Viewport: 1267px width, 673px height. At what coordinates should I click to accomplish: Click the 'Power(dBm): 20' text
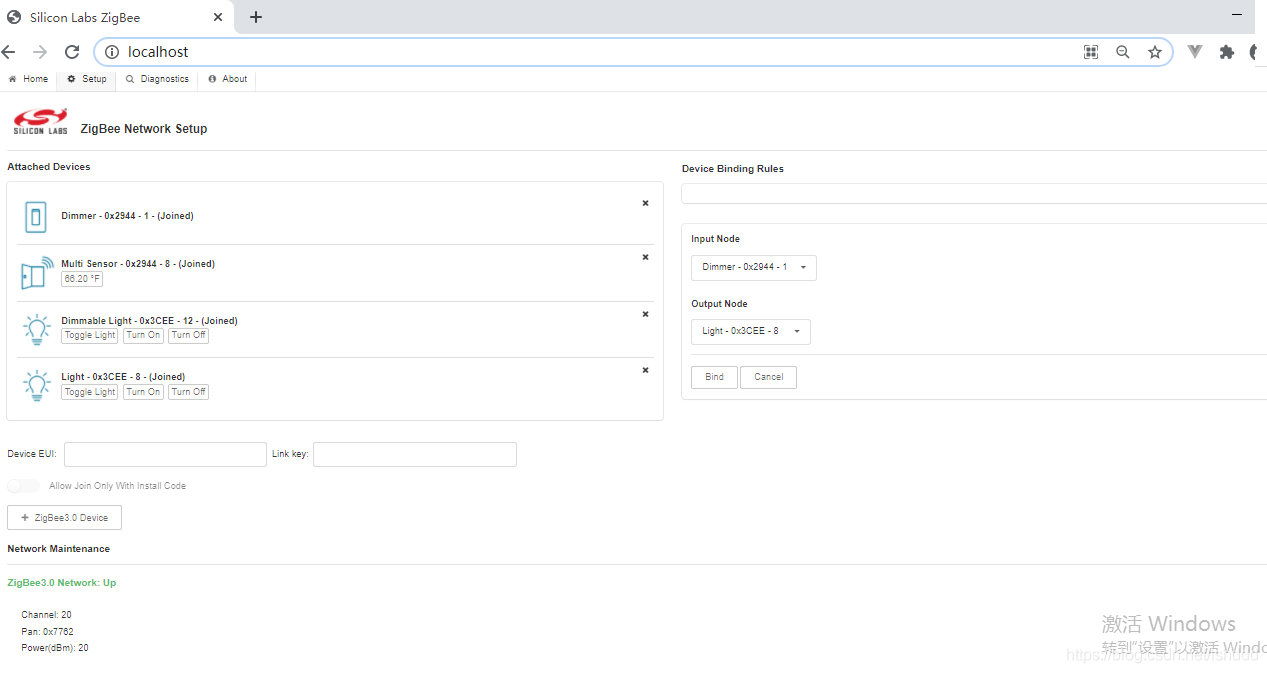55,648
